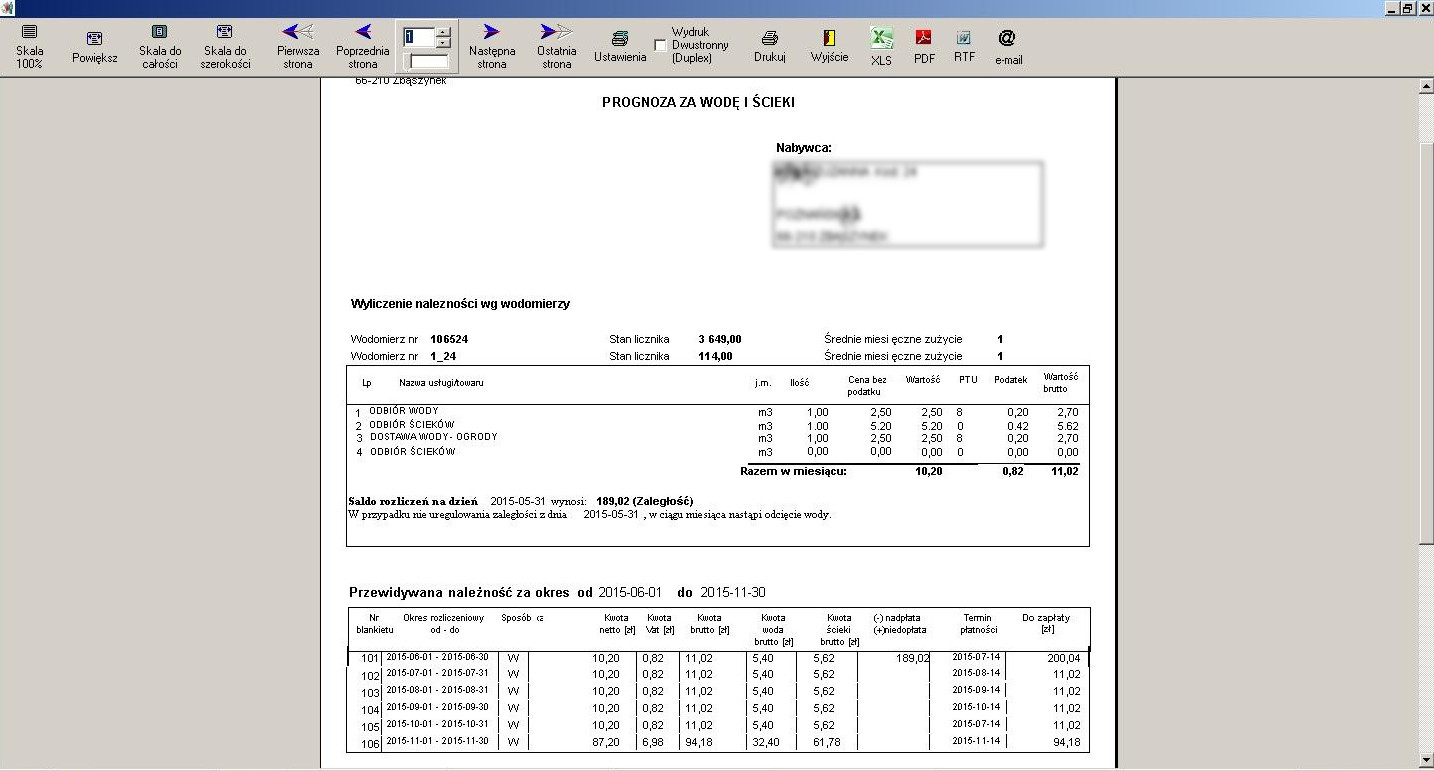Export the report to PDF
This screenshot has width=1434, height=771.
coord(924,47)
